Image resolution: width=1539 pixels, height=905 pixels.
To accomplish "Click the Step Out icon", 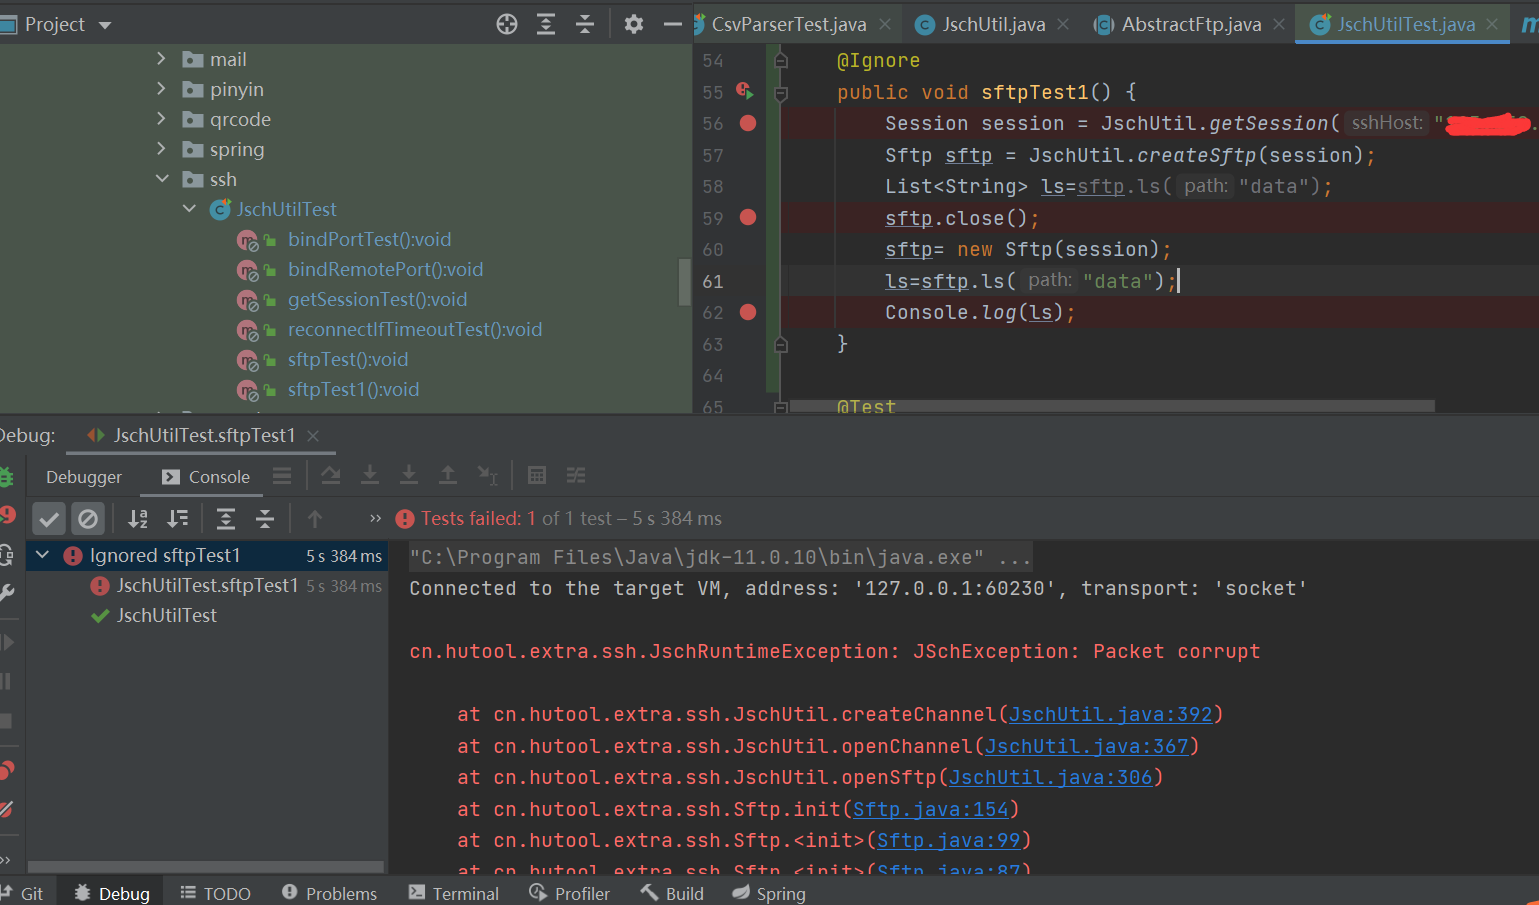I will tap(447, 474).
